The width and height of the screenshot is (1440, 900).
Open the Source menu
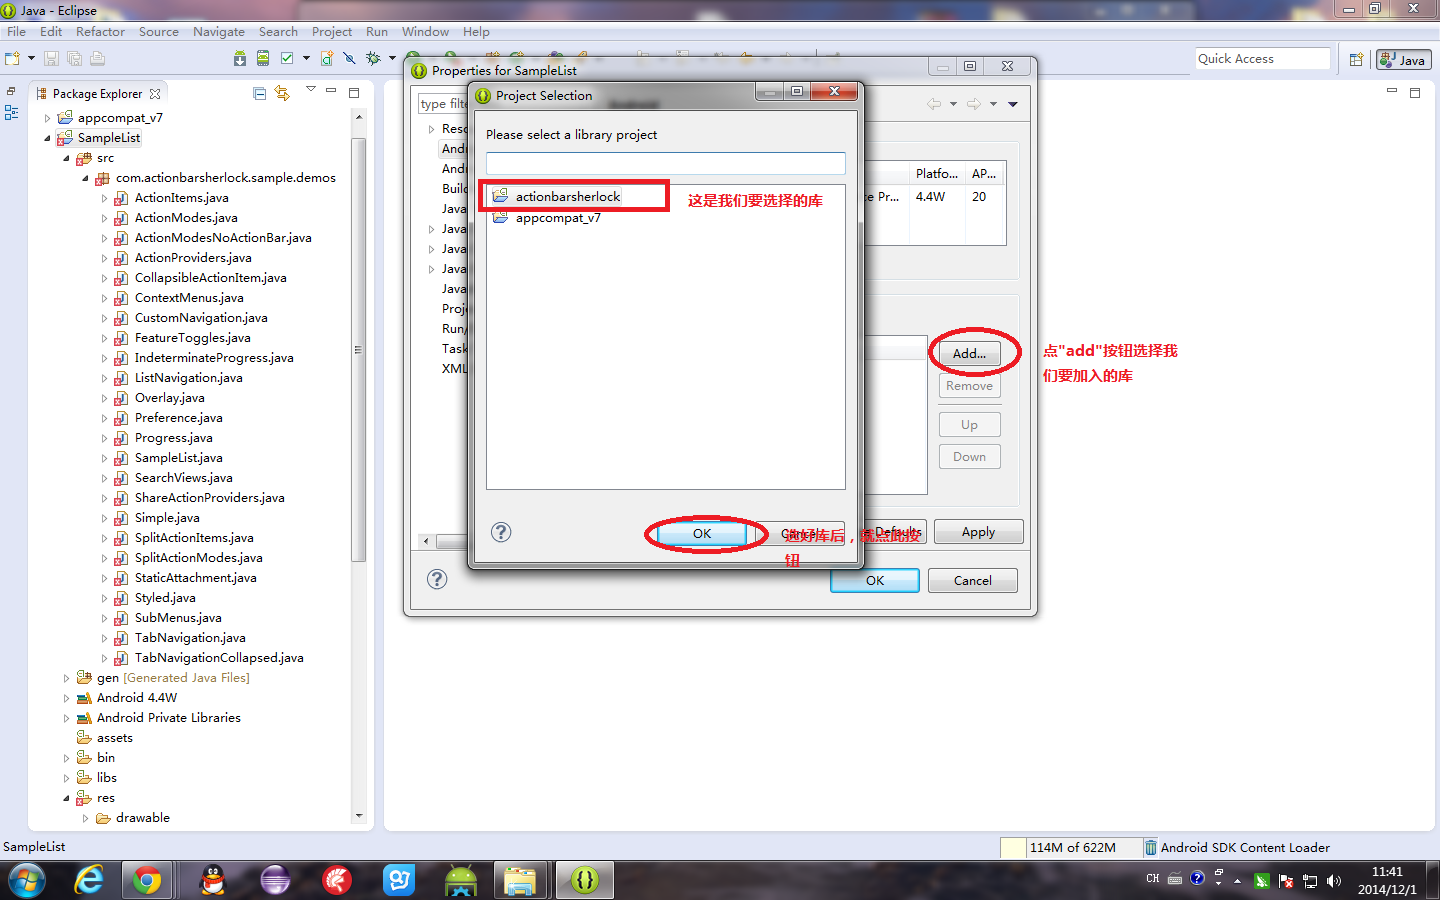coord(158,31)
